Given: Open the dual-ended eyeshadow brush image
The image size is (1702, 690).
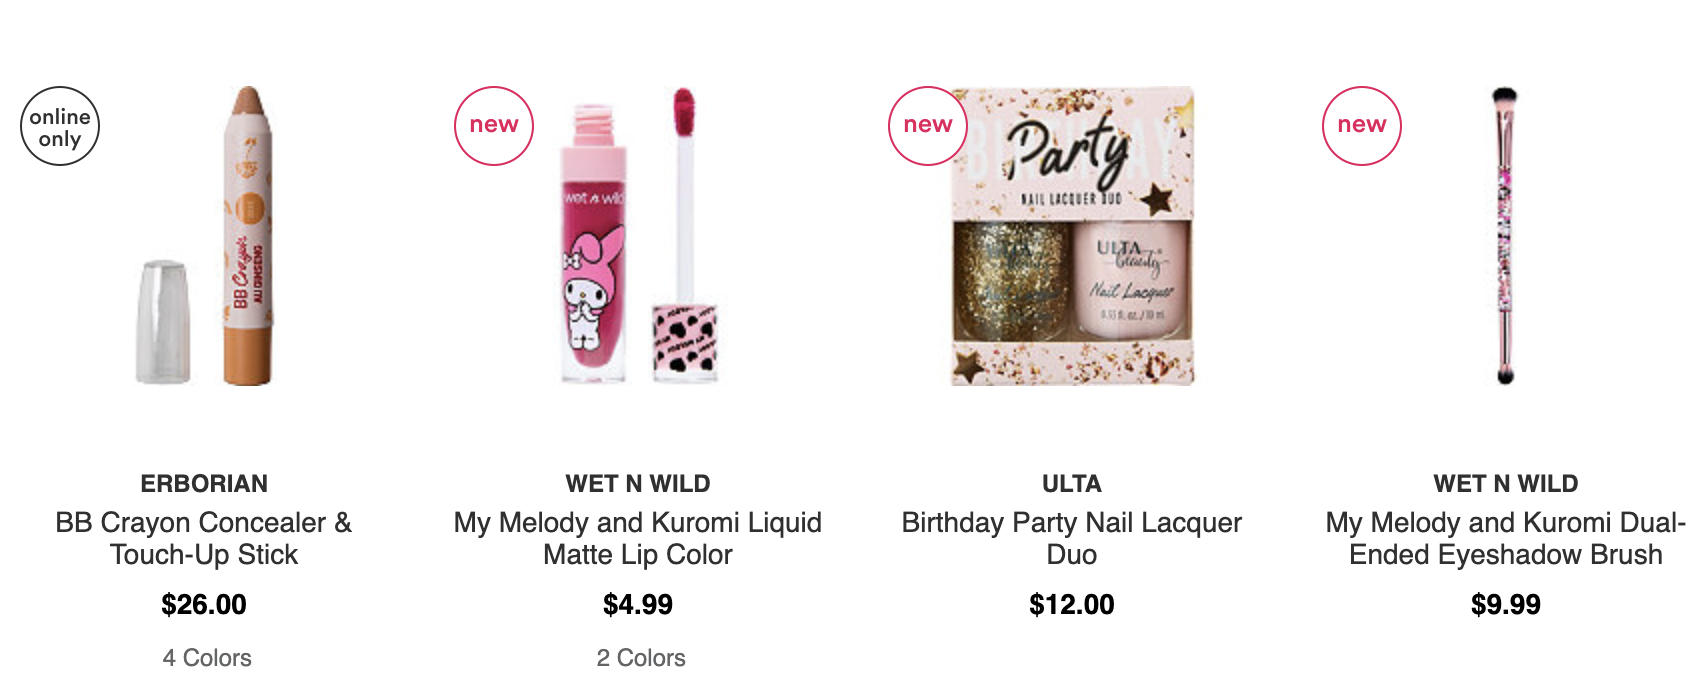Looking at the screenshot, I should [1505, 236].
